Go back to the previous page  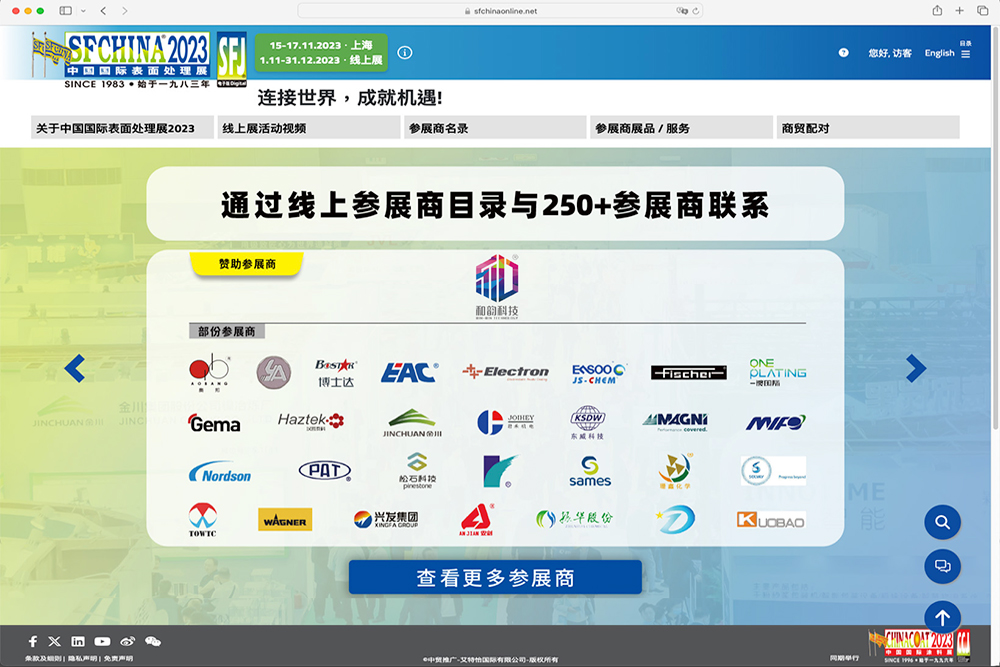tap(103, 11)
